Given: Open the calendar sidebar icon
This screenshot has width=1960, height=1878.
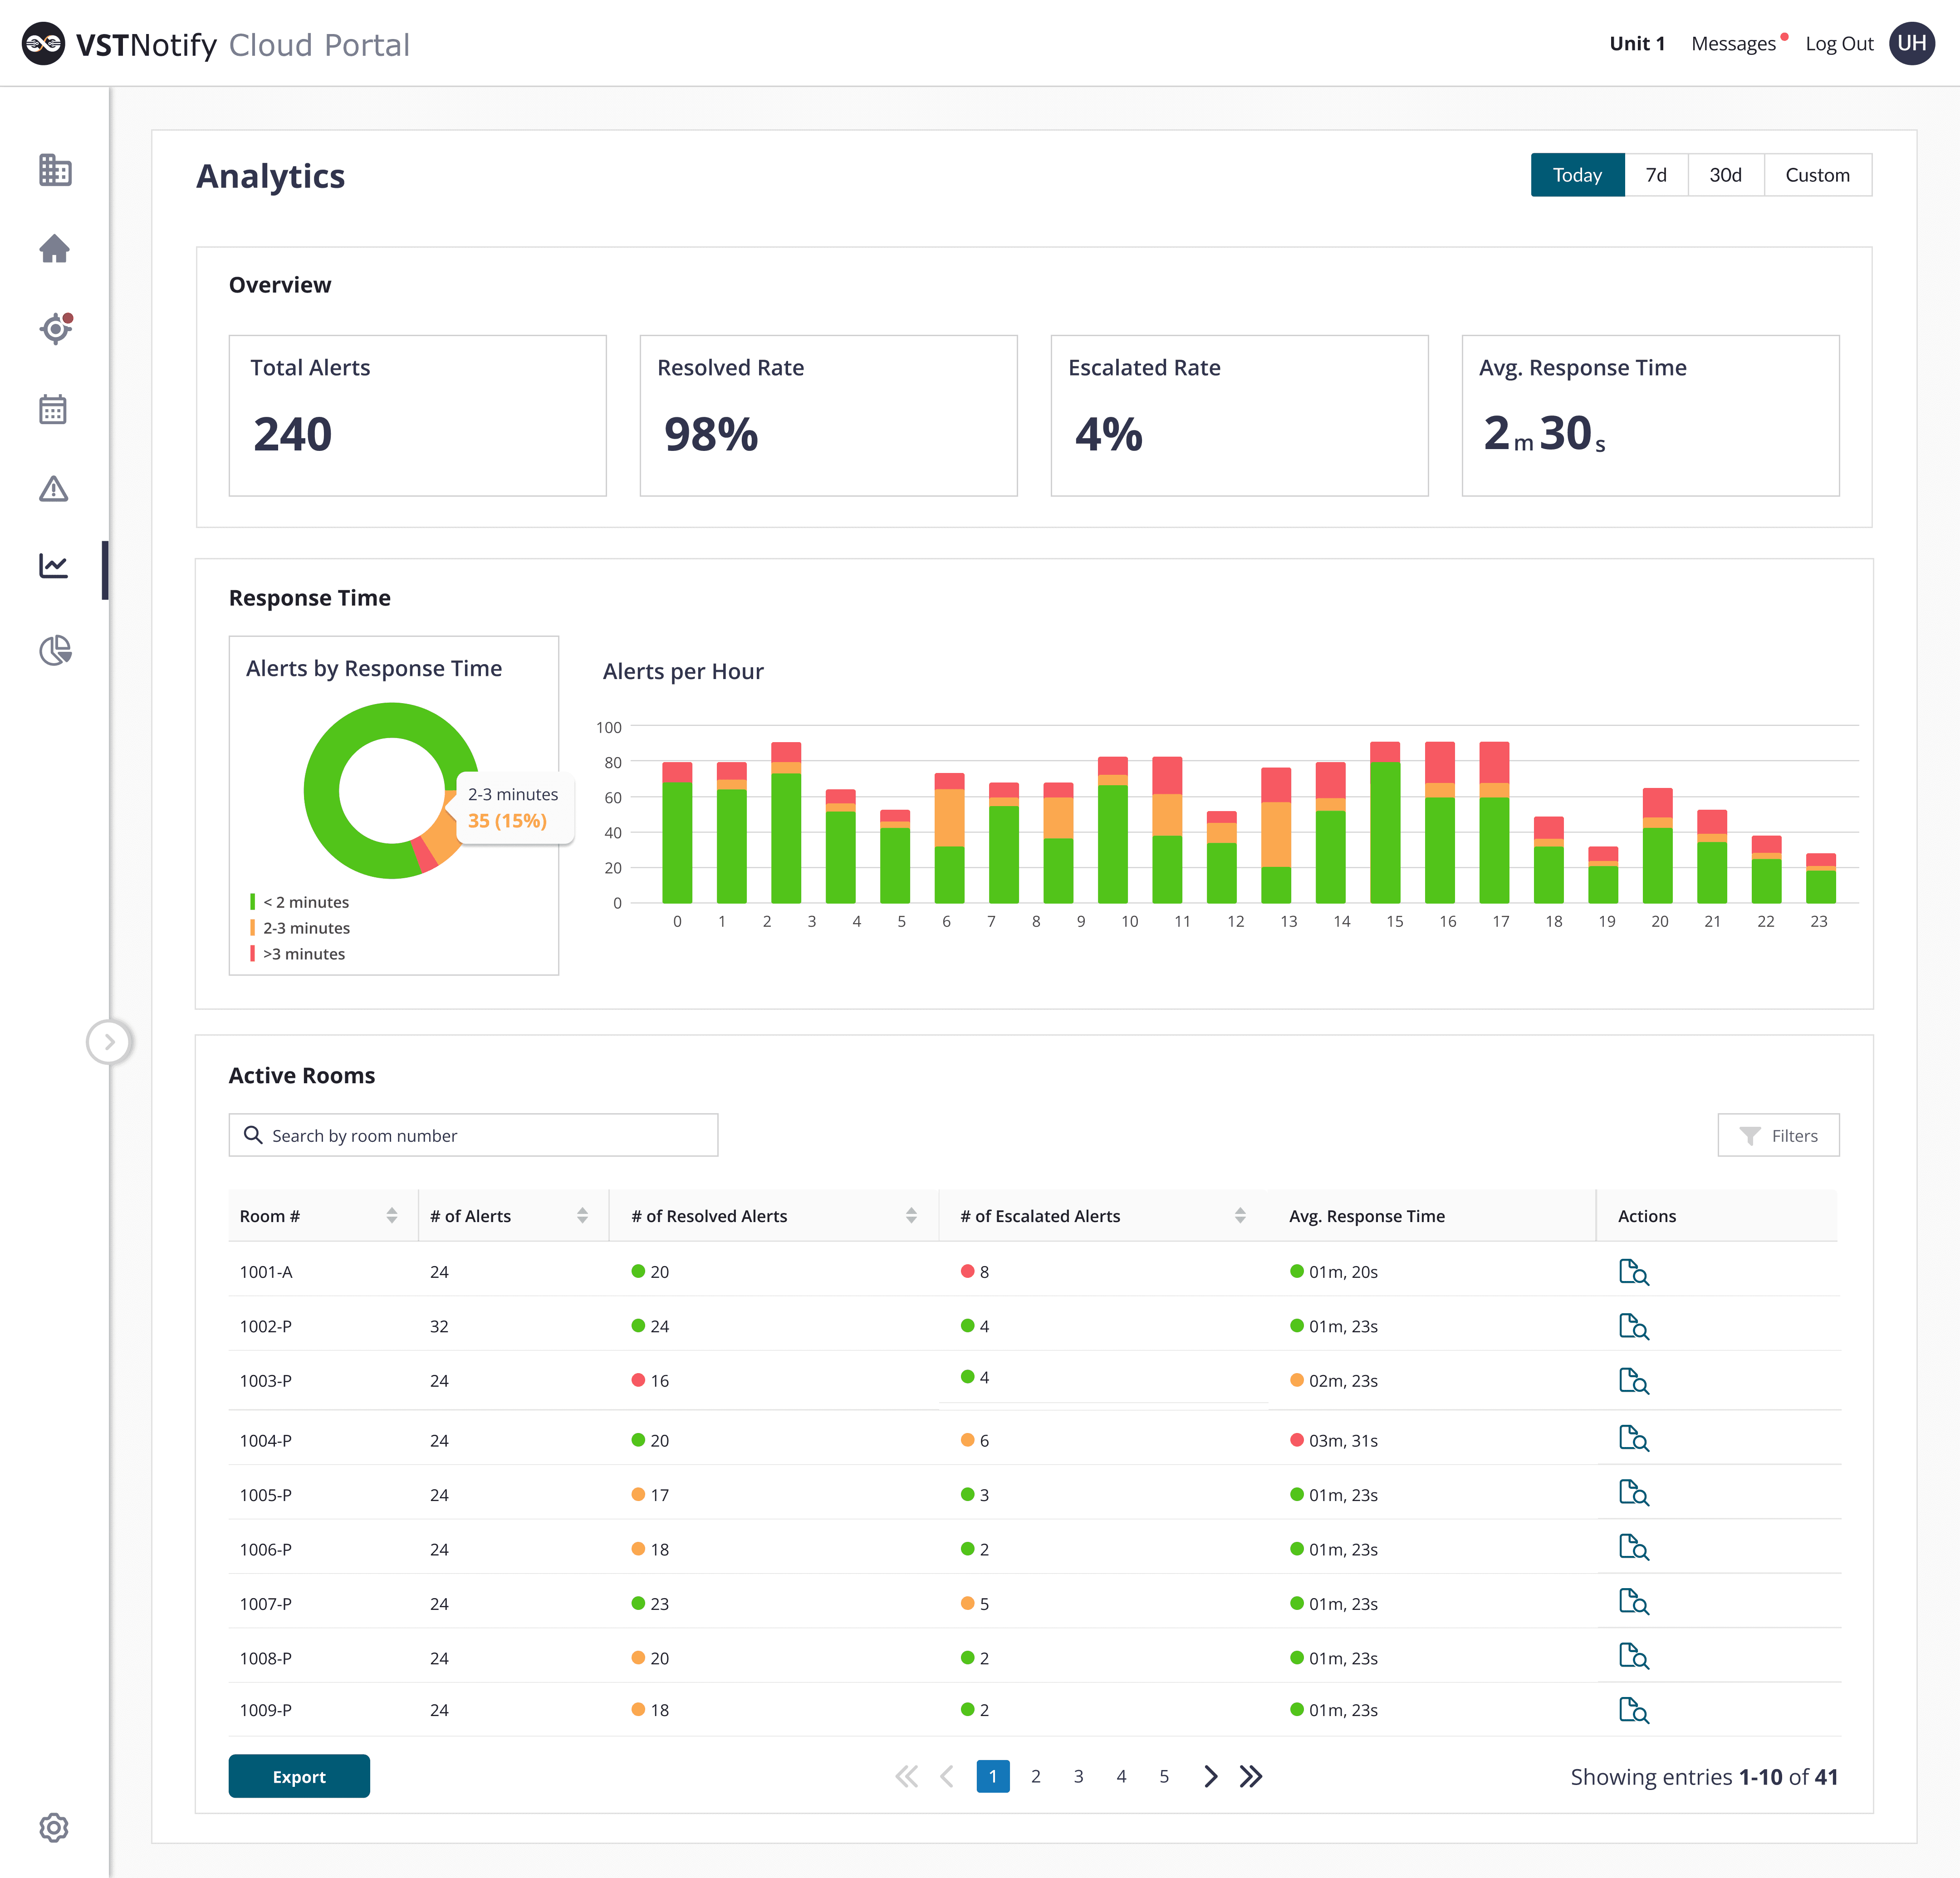Looking at the screenshot, I should [x=54, y=409].
